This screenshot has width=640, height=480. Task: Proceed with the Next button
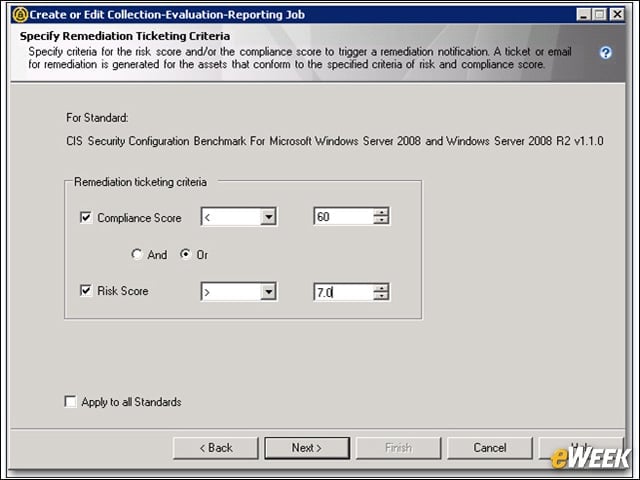(x=307, y=448)
